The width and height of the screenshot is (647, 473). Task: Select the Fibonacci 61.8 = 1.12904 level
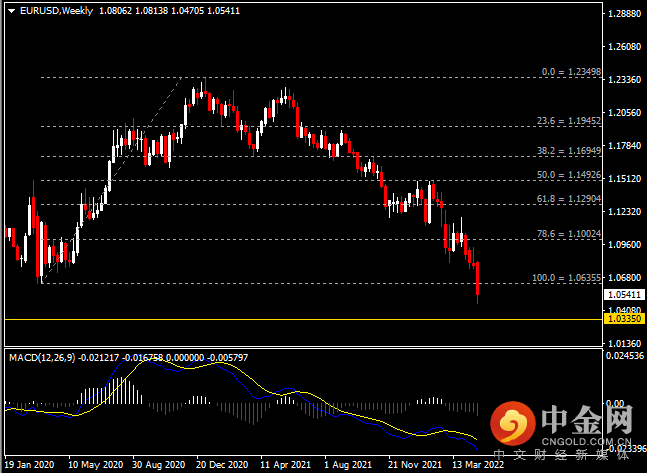point(569,199)
